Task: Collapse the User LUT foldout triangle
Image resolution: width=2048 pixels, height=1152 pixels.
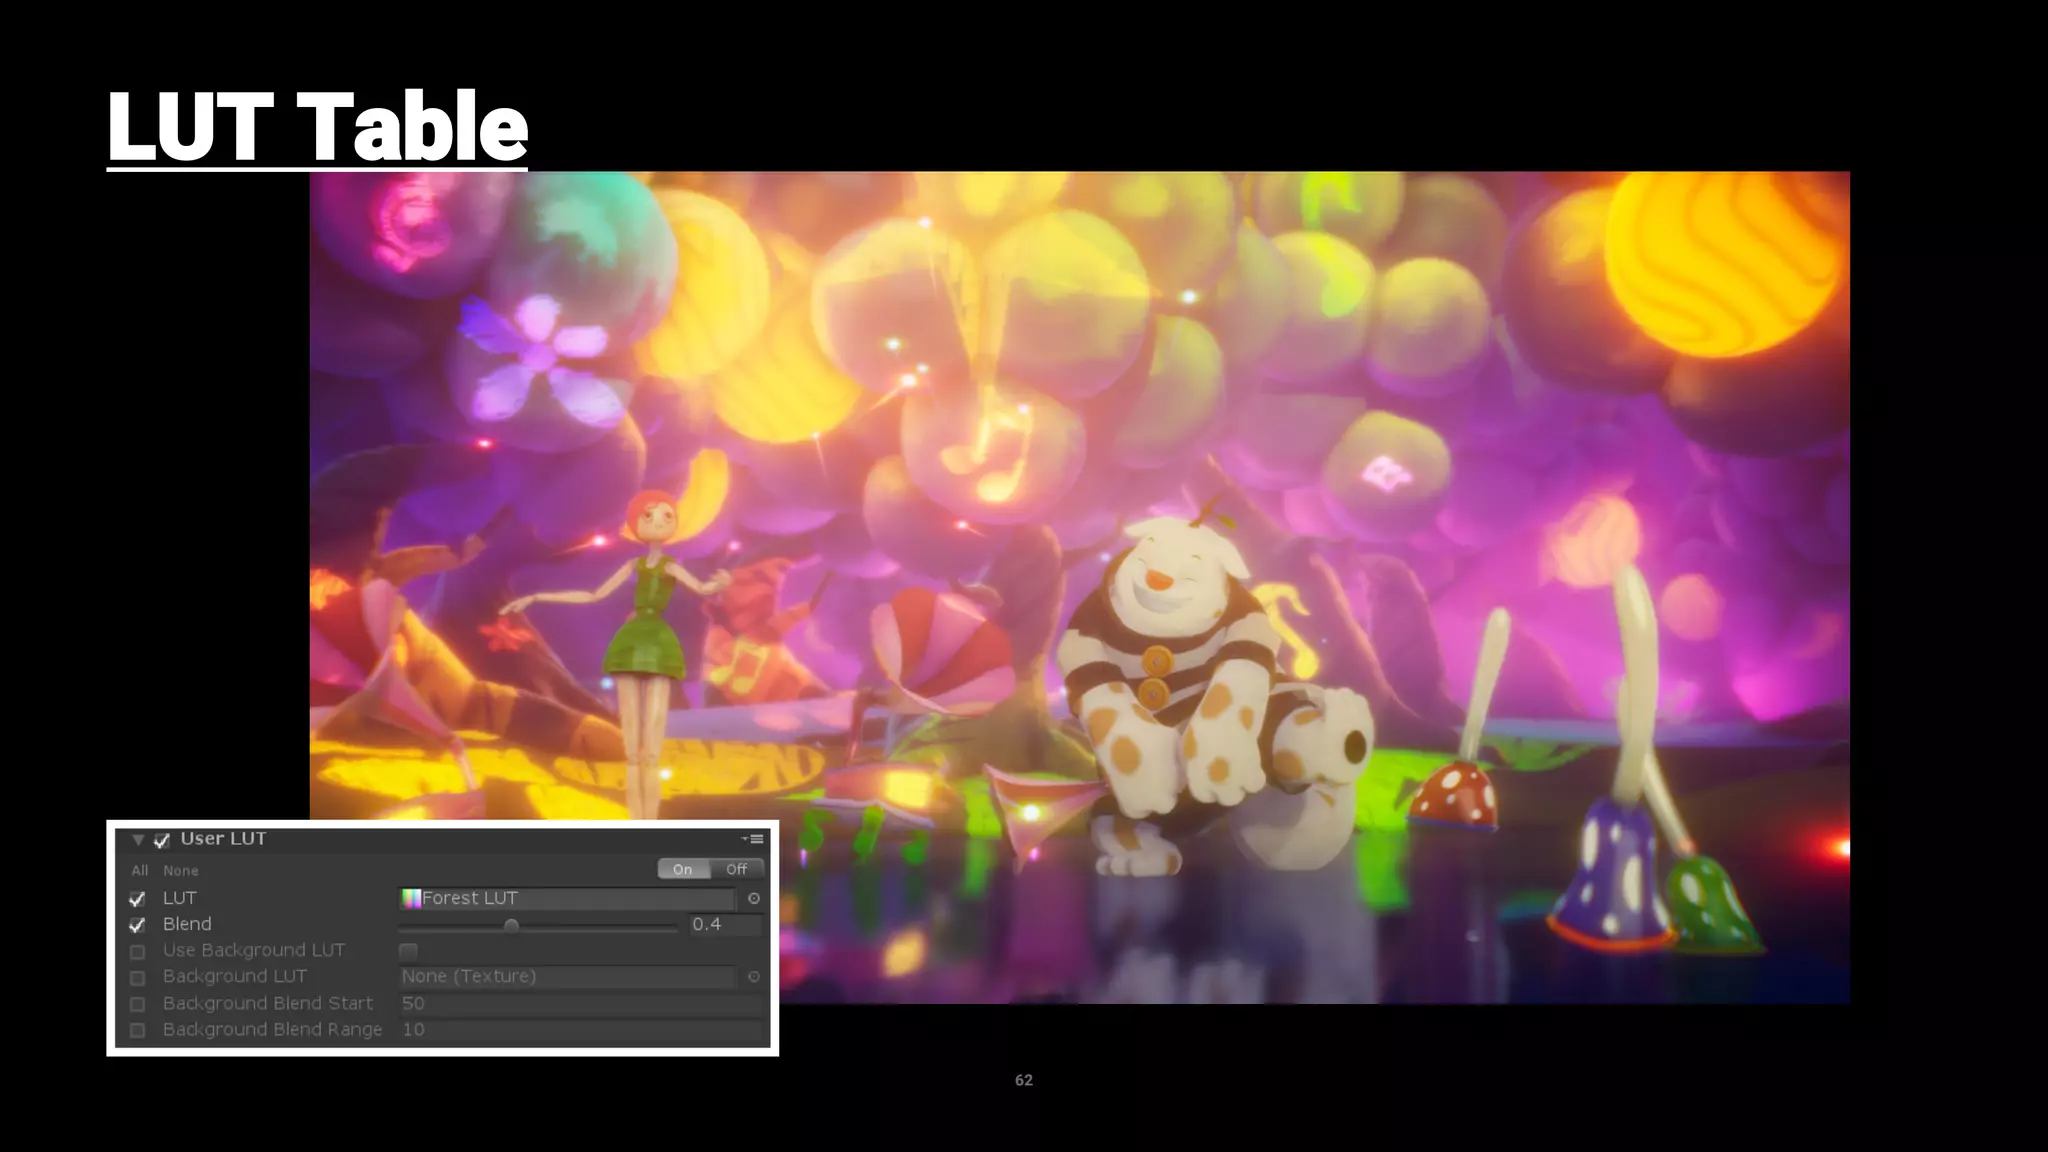Action: [x=138, y=840]
